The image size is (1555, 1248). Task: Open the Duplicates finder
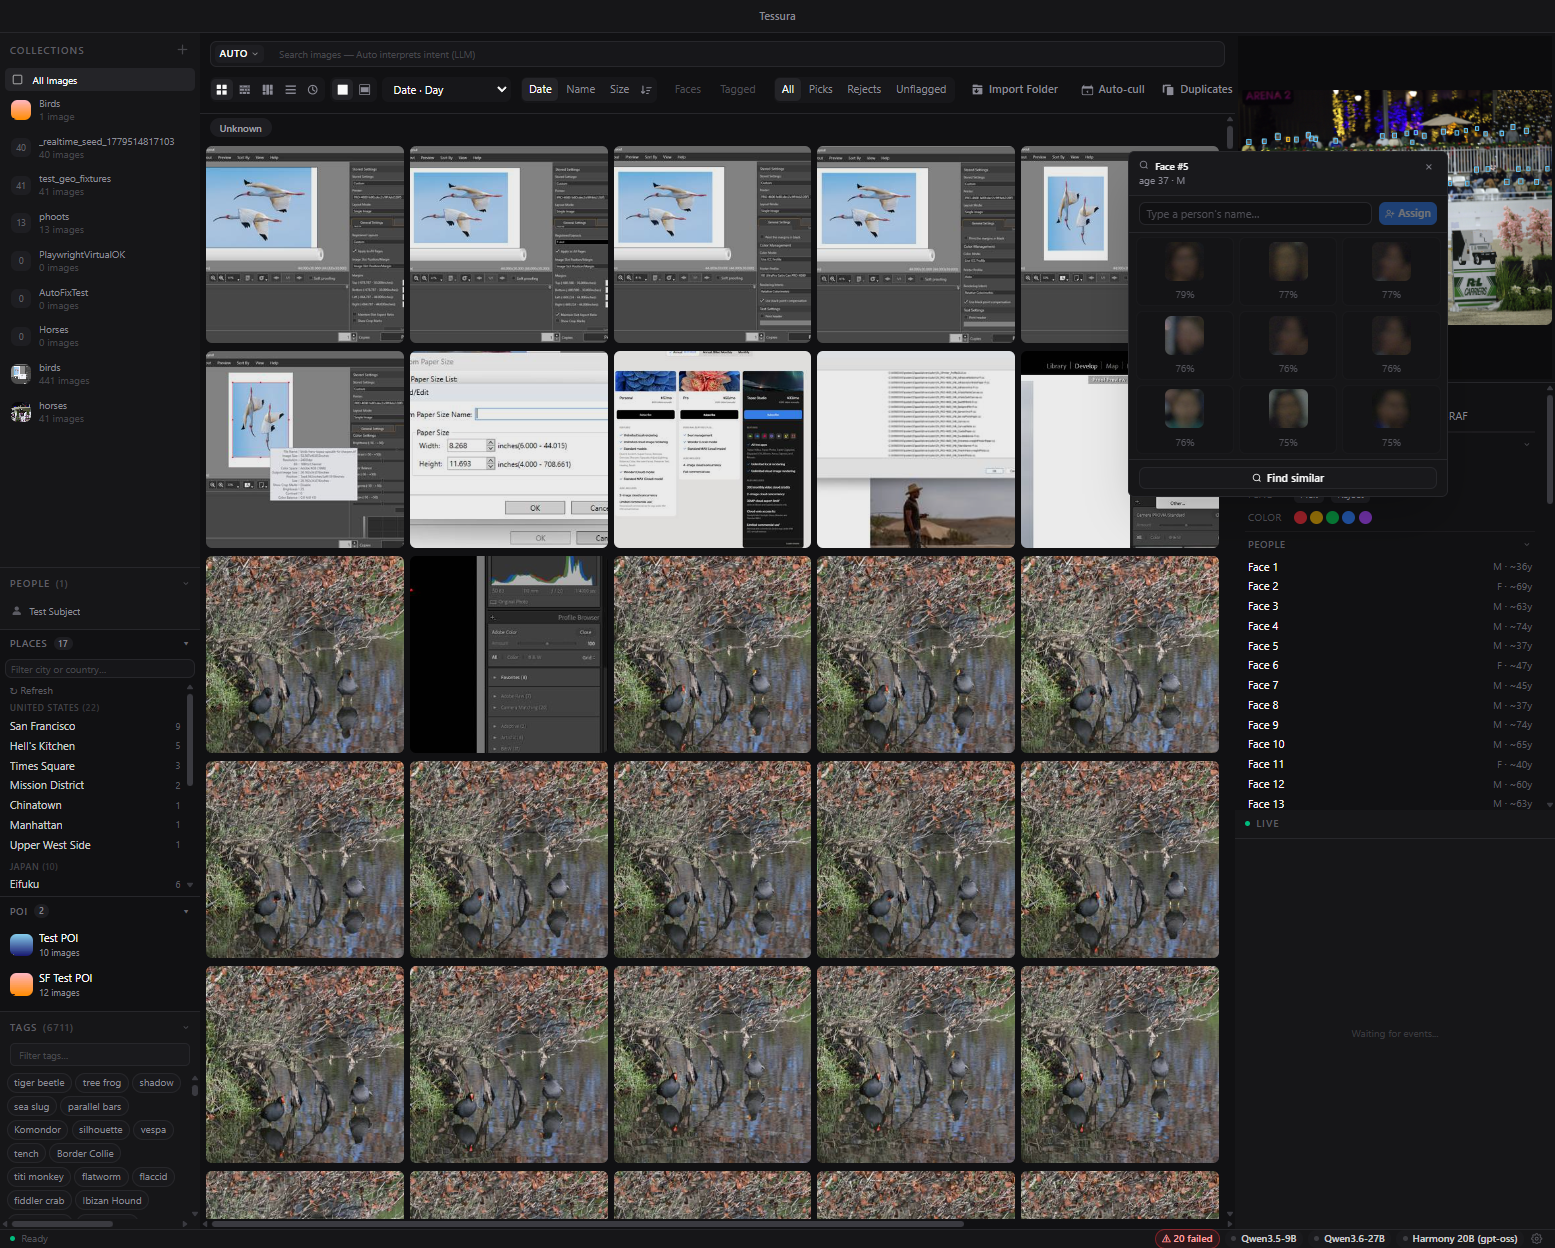click(1197, 90)
